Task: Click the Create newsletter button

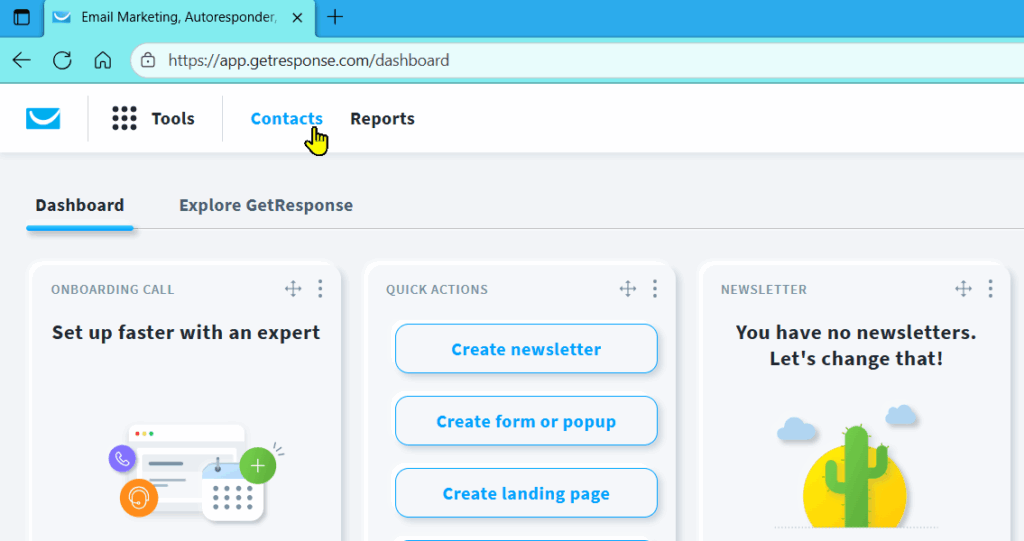Action: [526, 349]
